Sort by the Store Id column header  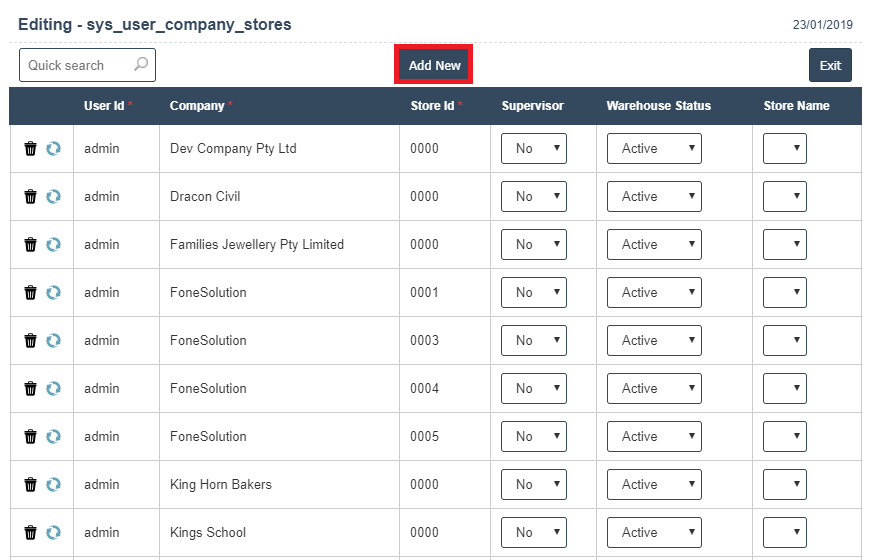432,106
